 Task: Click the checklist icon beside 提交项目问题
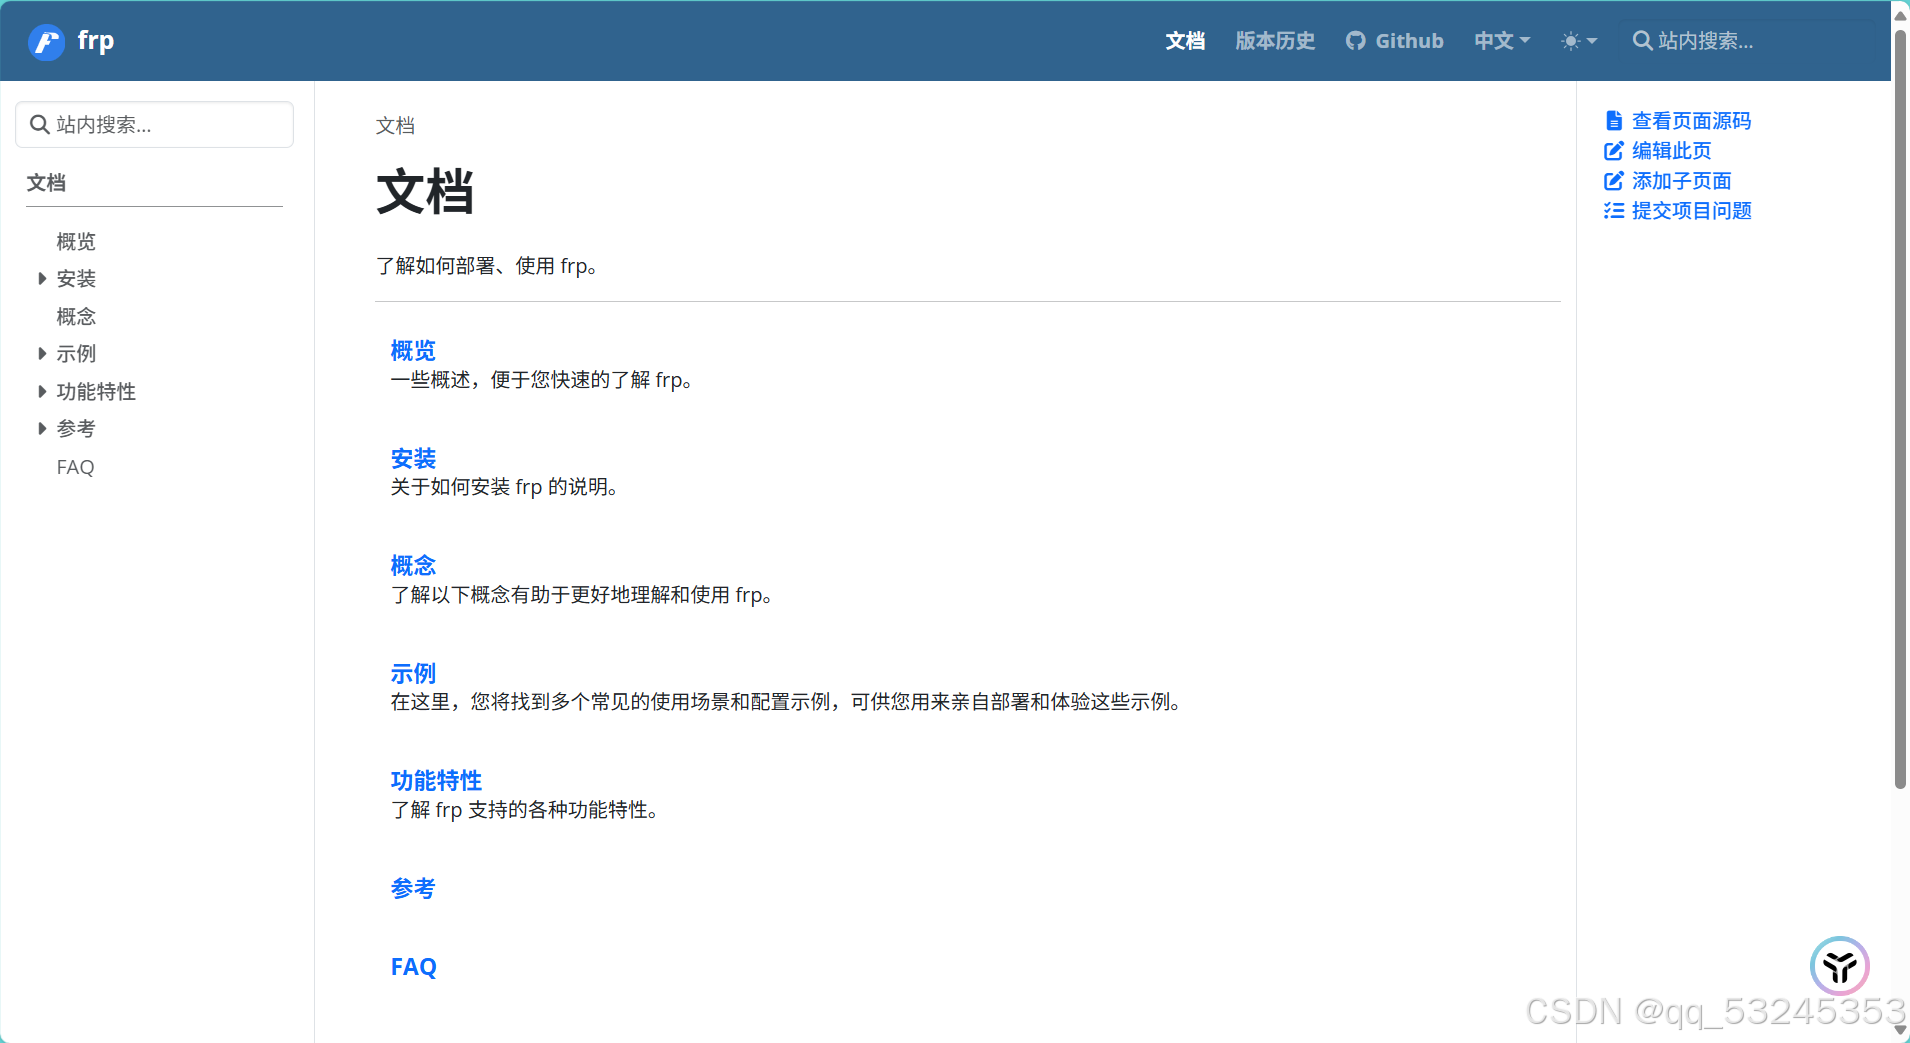click(1614, 211)
